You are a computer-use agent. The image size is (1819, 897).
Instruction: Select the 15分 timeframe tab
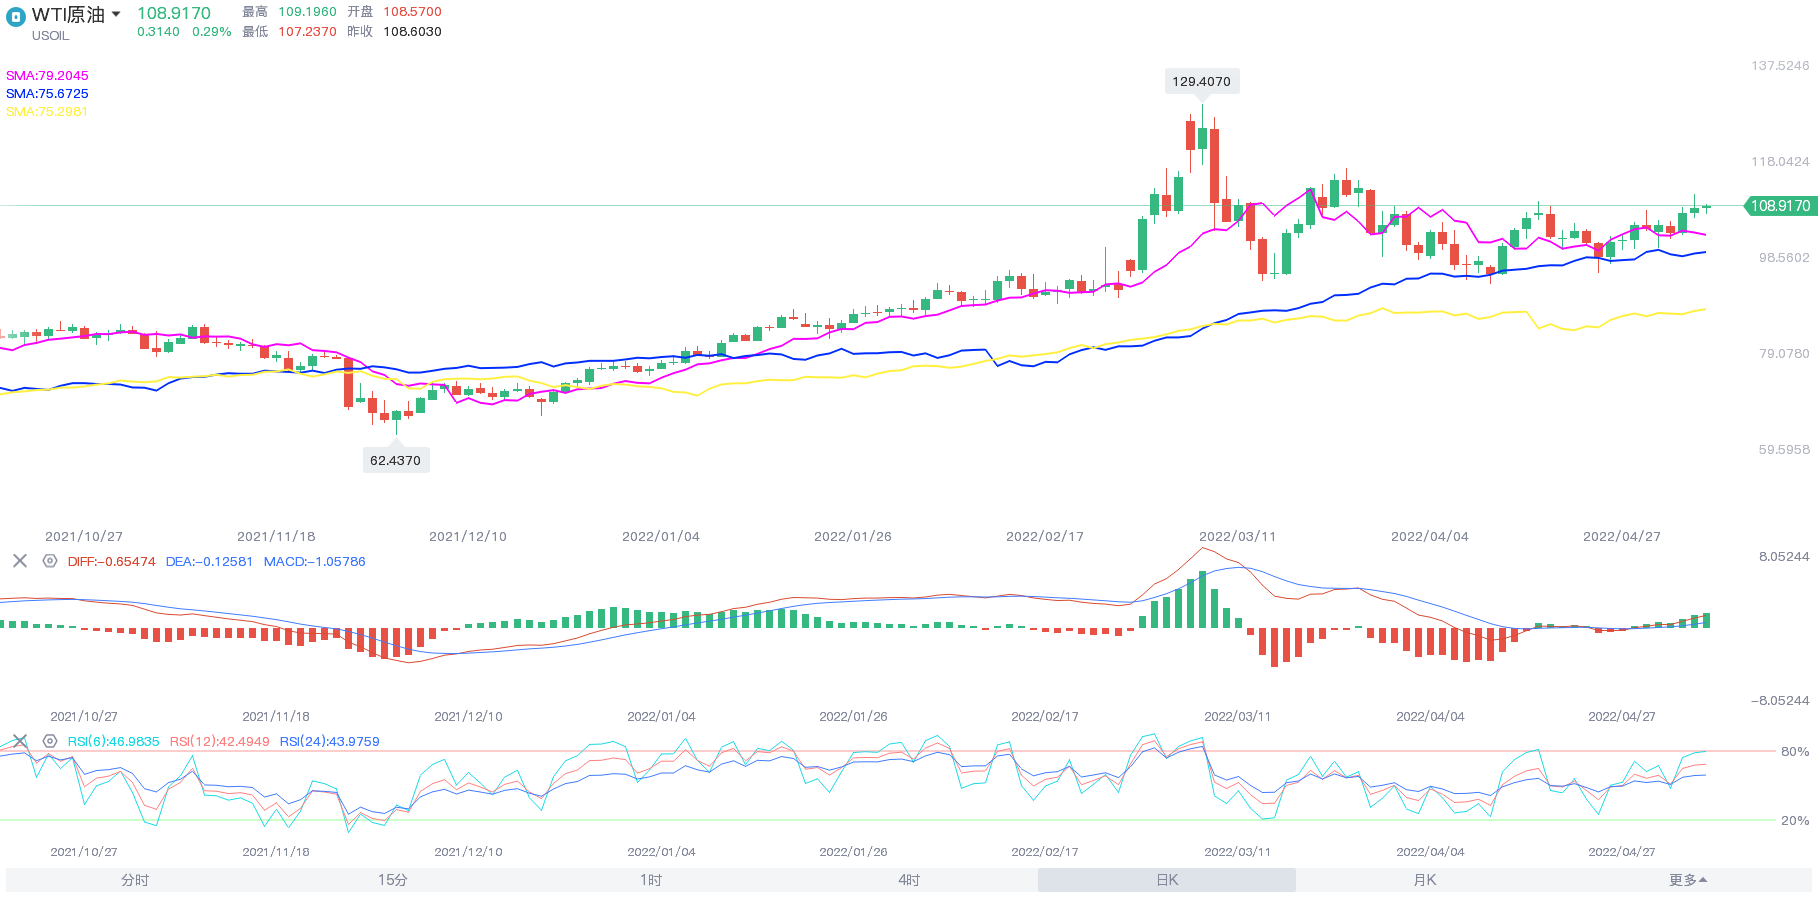click(x=392, y=880)
